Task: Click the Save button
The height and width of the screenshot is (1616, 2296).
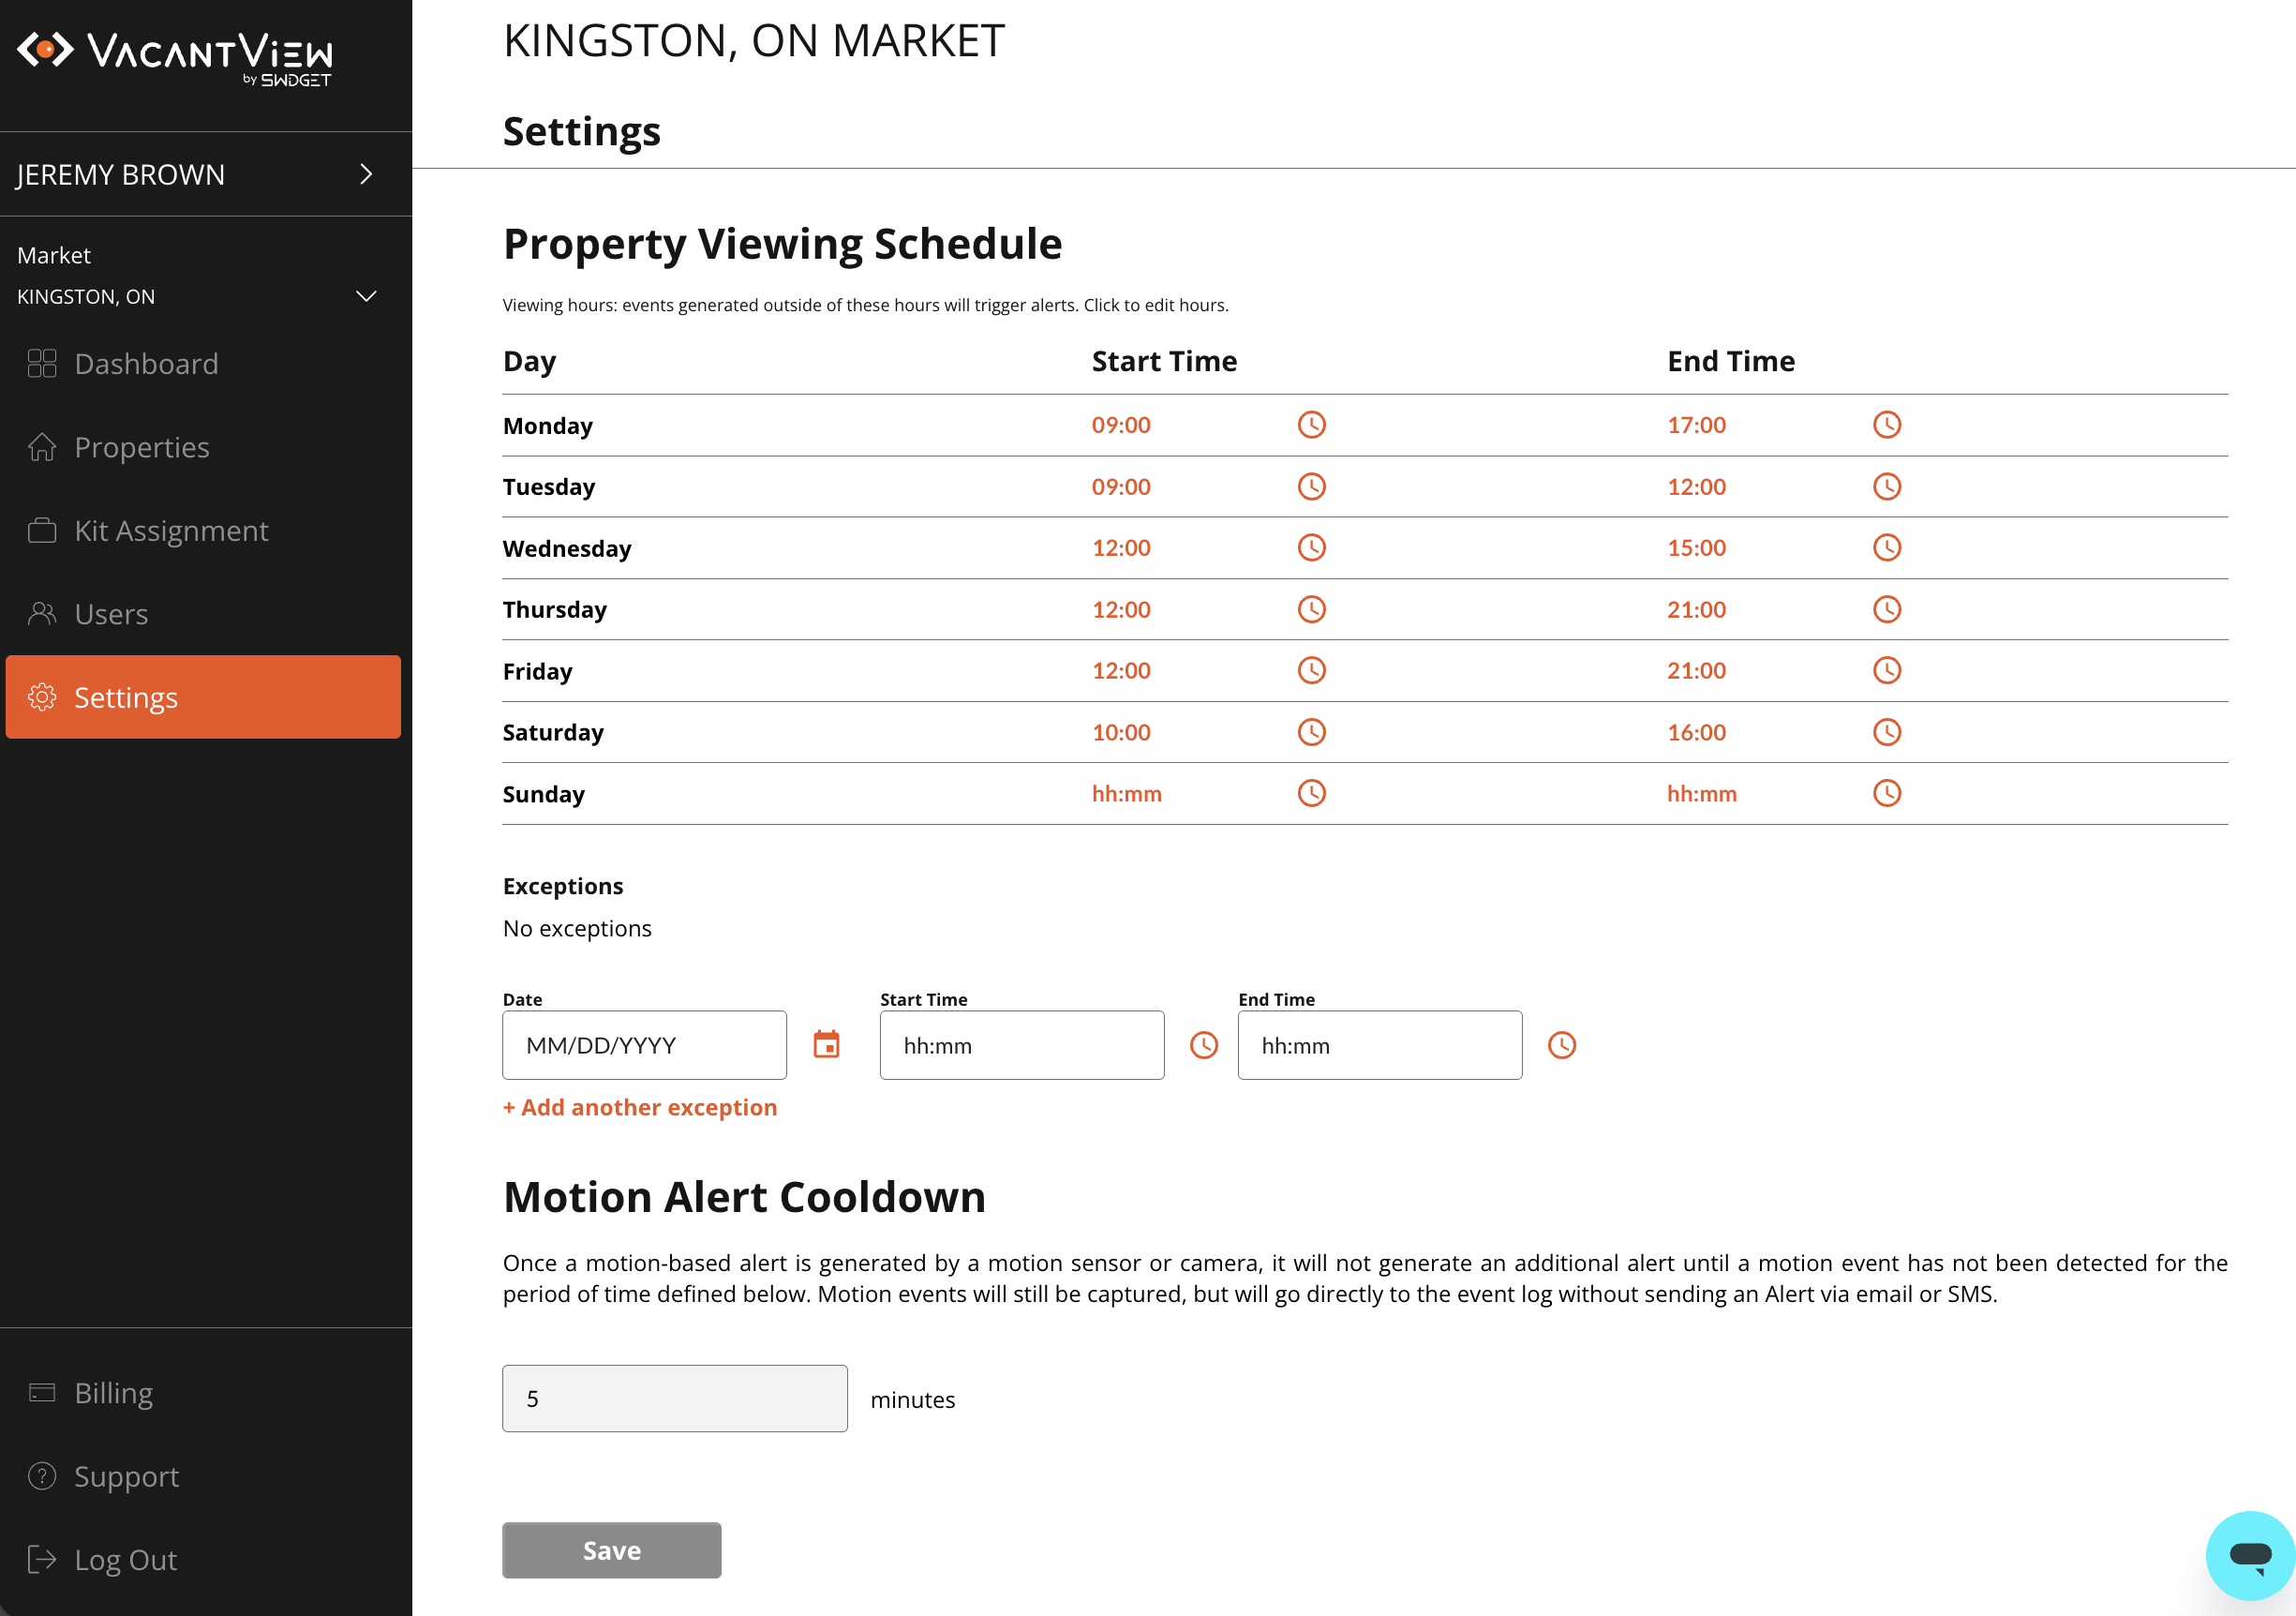Action: (611, 1550)
